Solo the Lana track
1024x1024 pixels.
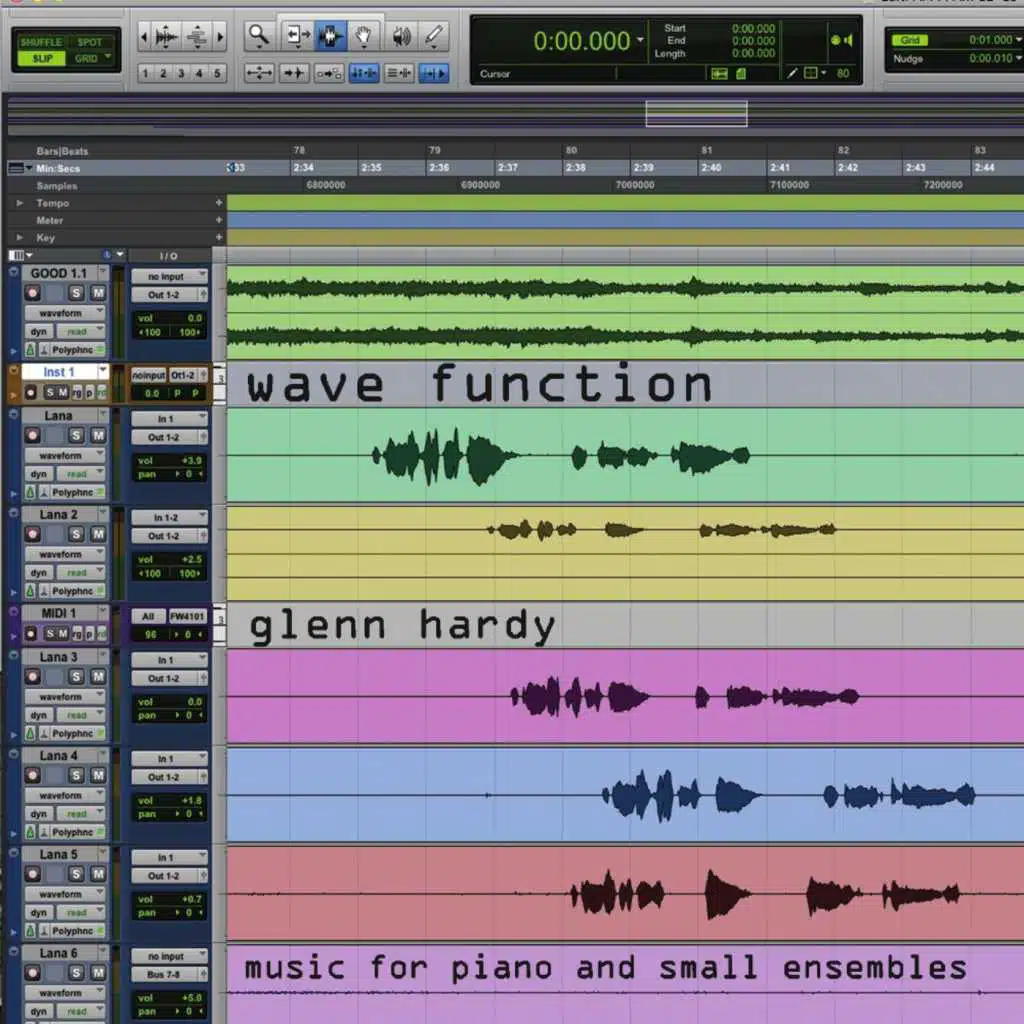point(76,435)
